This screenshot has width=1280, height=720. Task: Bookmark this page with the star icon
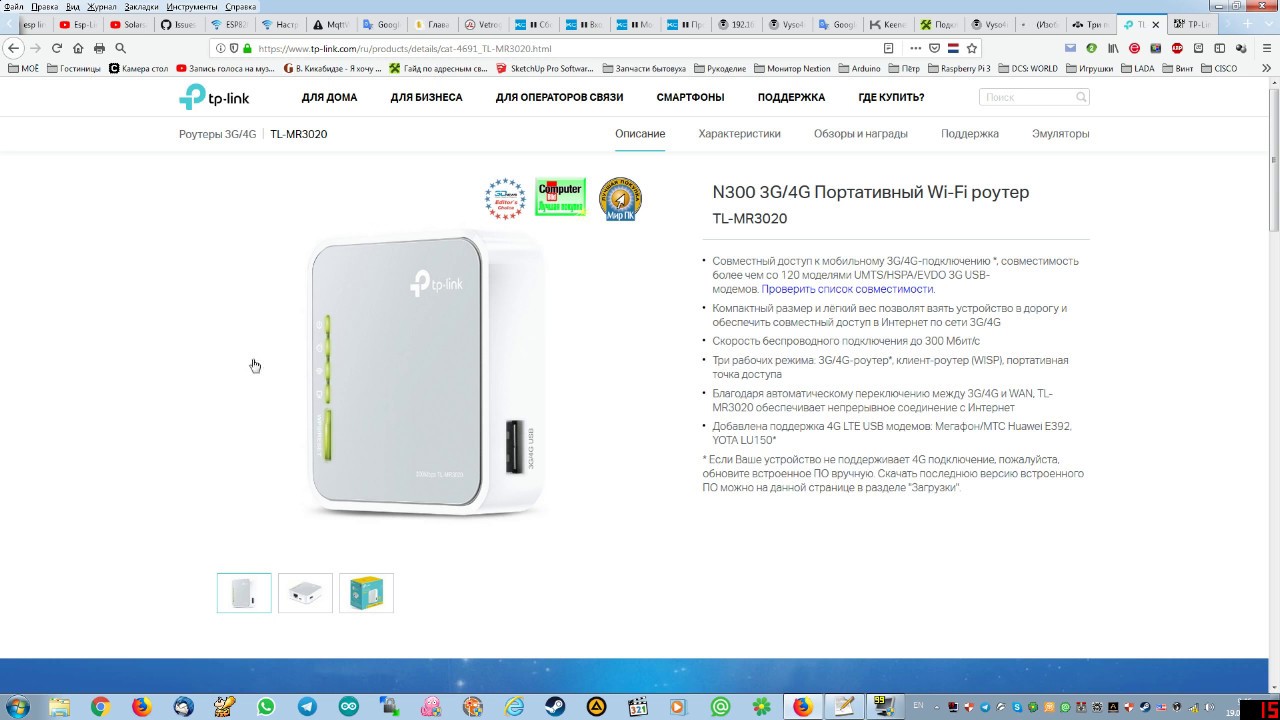(971, 48)
